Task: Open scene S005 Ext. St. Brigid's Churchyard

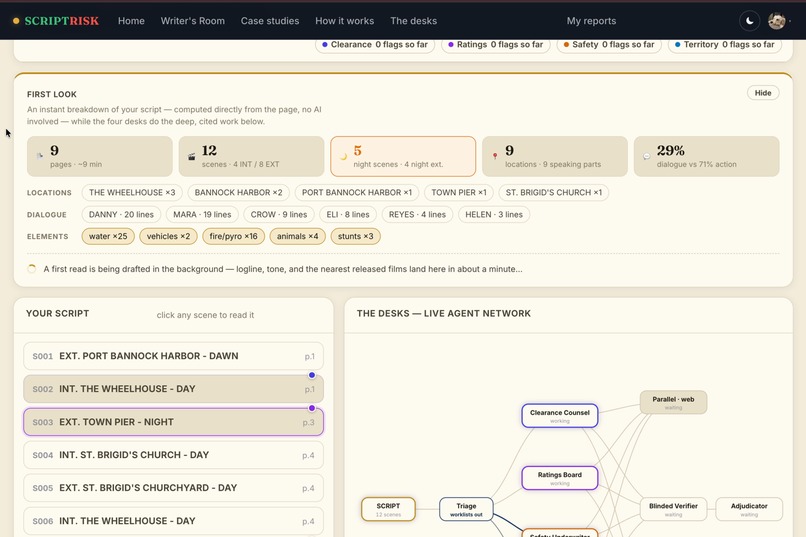Action: pos(173,488)
